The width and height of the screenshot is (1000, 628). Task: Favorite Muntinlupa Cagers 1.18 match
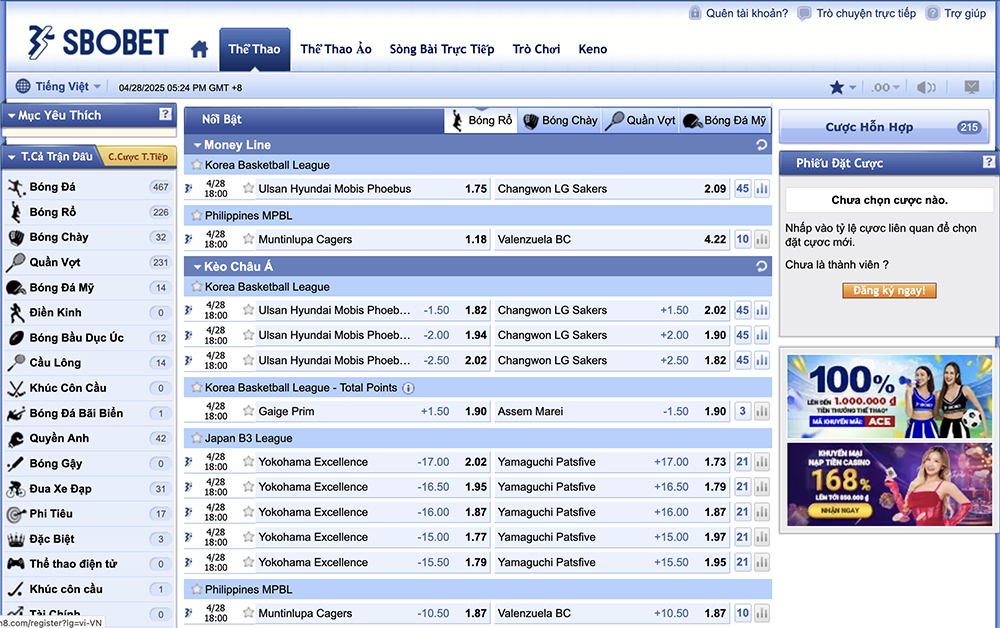click(248, 239)
